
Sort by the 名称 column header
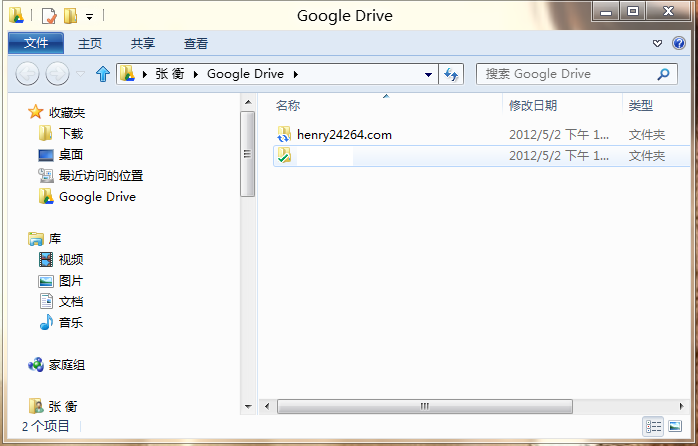(x=288, y=105)
